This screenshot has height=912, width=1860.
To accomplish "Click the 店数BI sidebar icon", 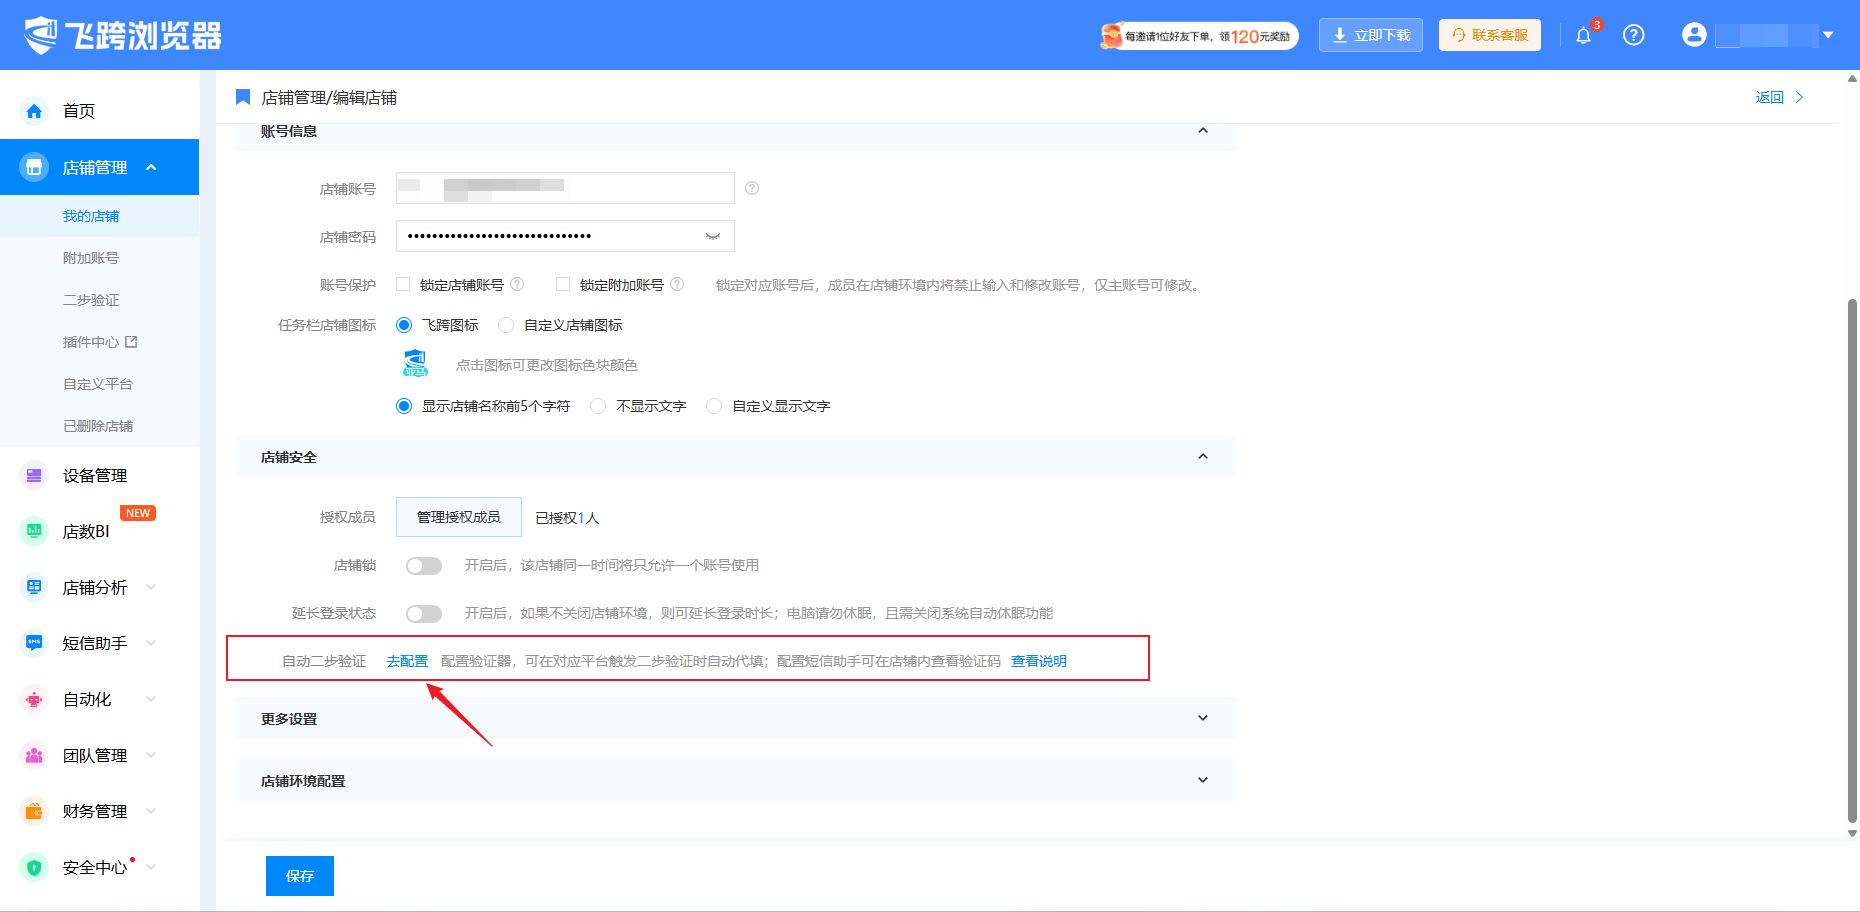I will click(34, 531).
